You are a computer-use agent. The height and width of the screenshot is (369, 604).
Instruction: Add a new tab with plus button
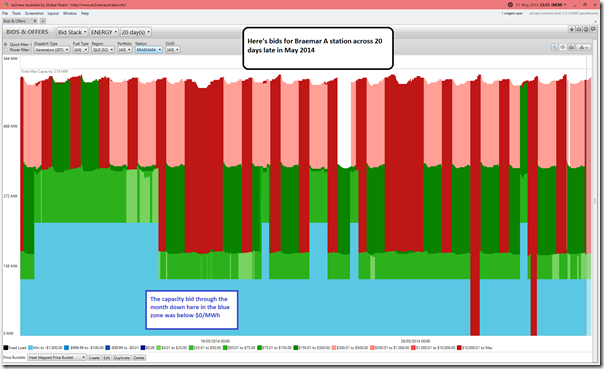(x=43, y=21)
